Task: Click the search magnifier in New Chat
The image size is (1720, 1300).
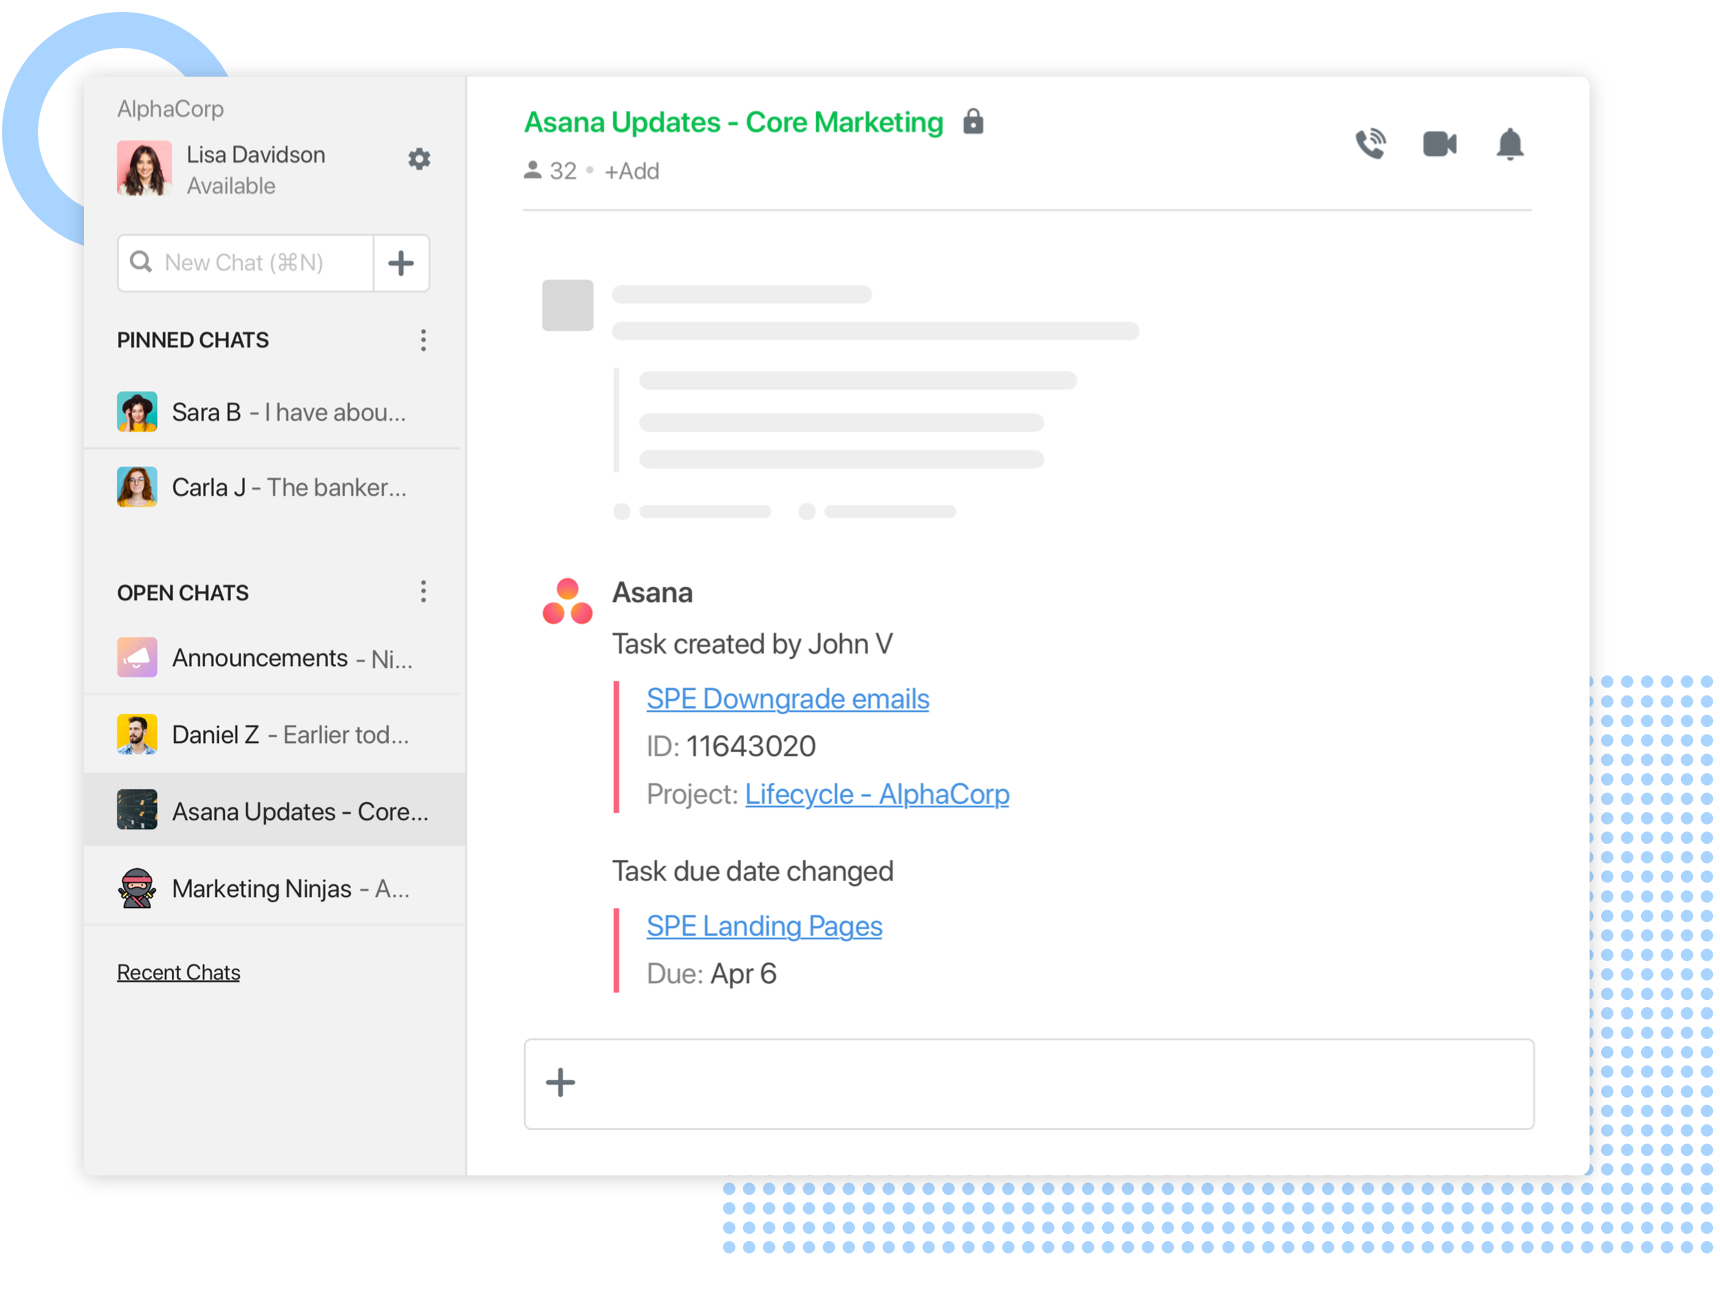Action: (141, 262)
